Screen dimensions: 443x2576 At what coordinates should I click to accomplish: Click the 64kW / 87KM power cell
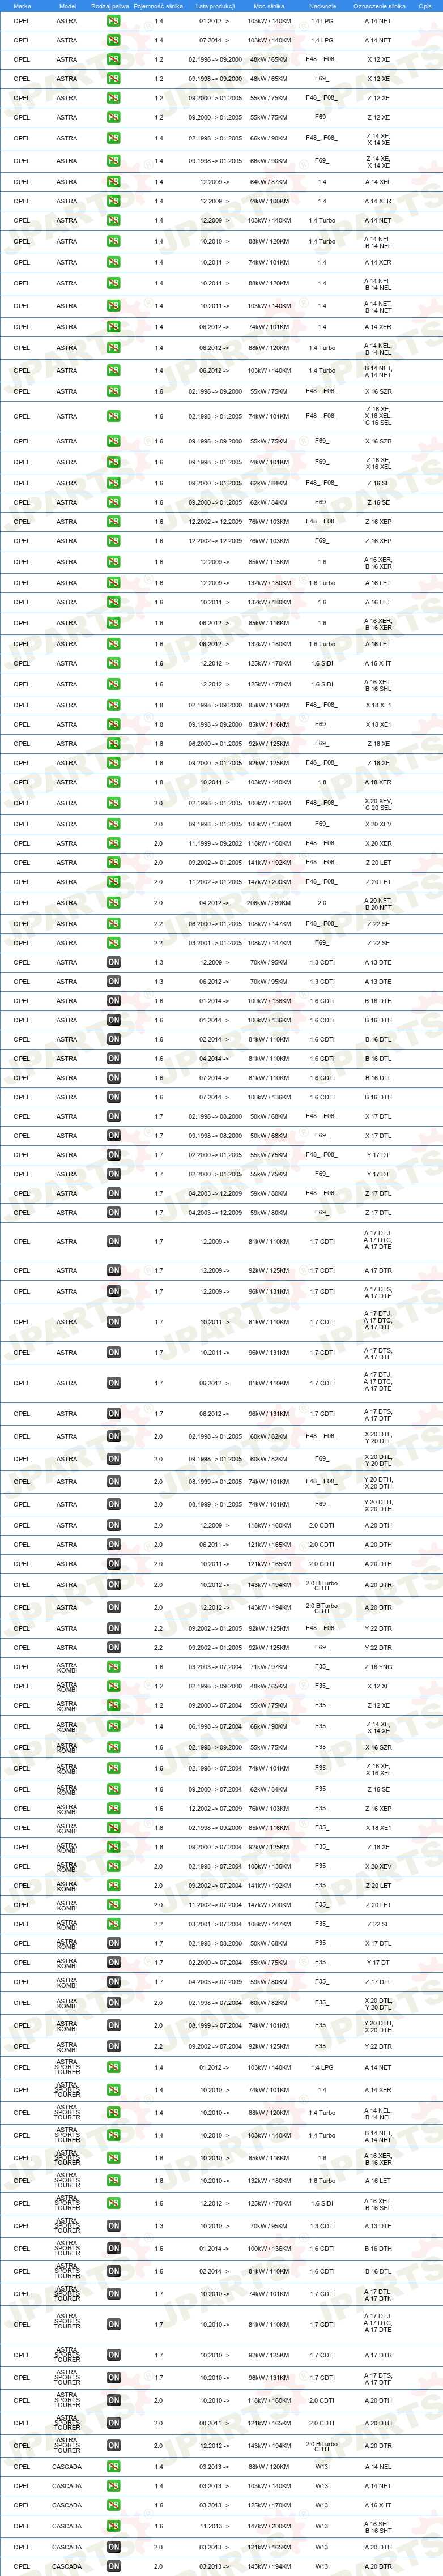pos(268,182)
